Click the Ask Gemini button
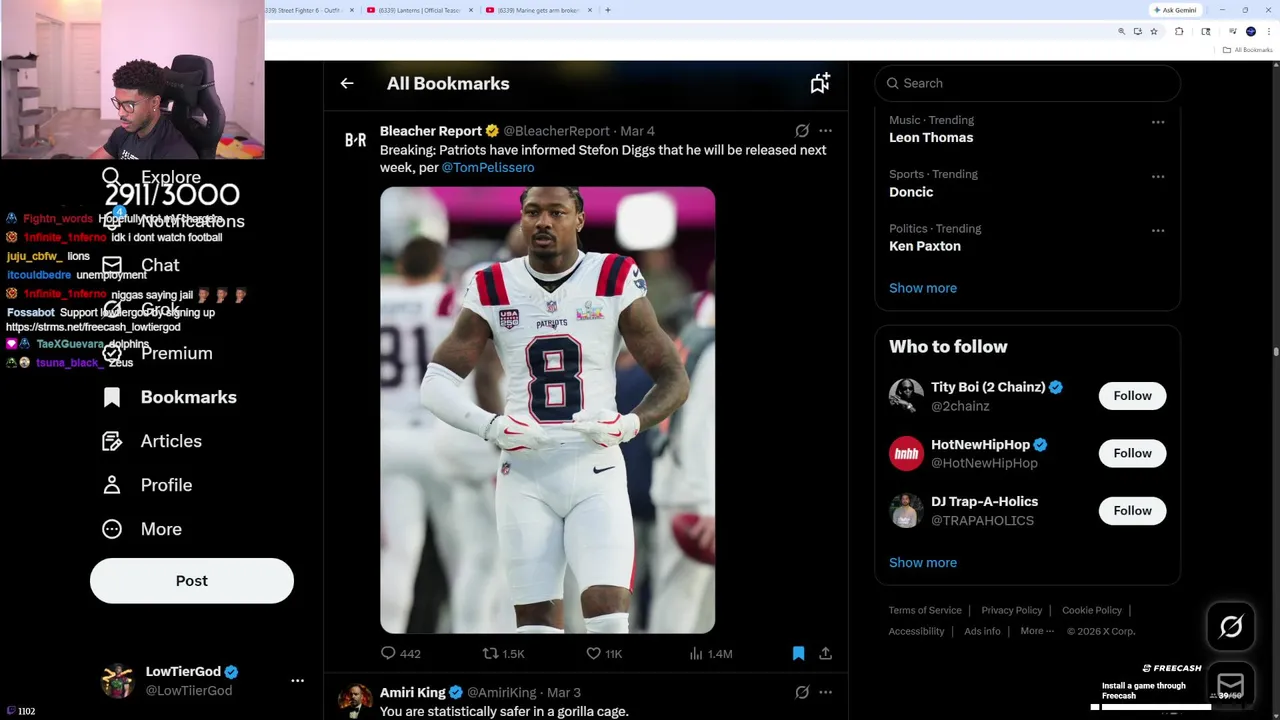The image size is (1280, 720). [x=1175, y=10]
